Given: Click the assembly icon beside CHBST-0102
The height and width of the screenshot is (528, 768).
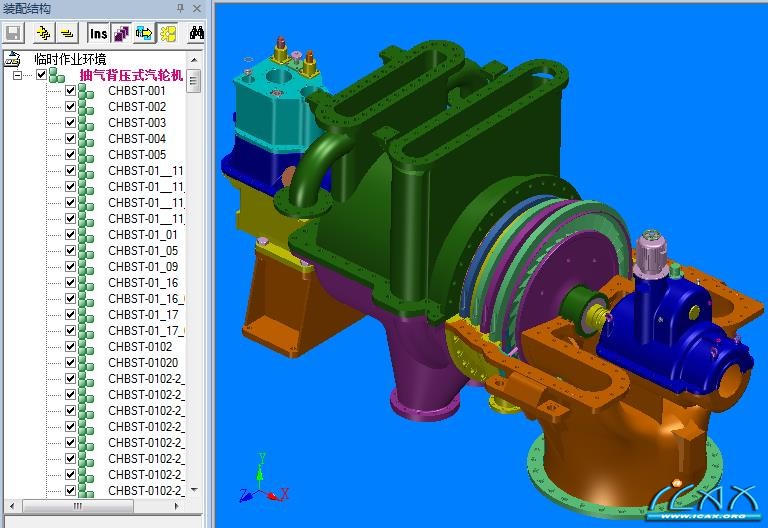Looking at the screenshot, I should [86, 347].
